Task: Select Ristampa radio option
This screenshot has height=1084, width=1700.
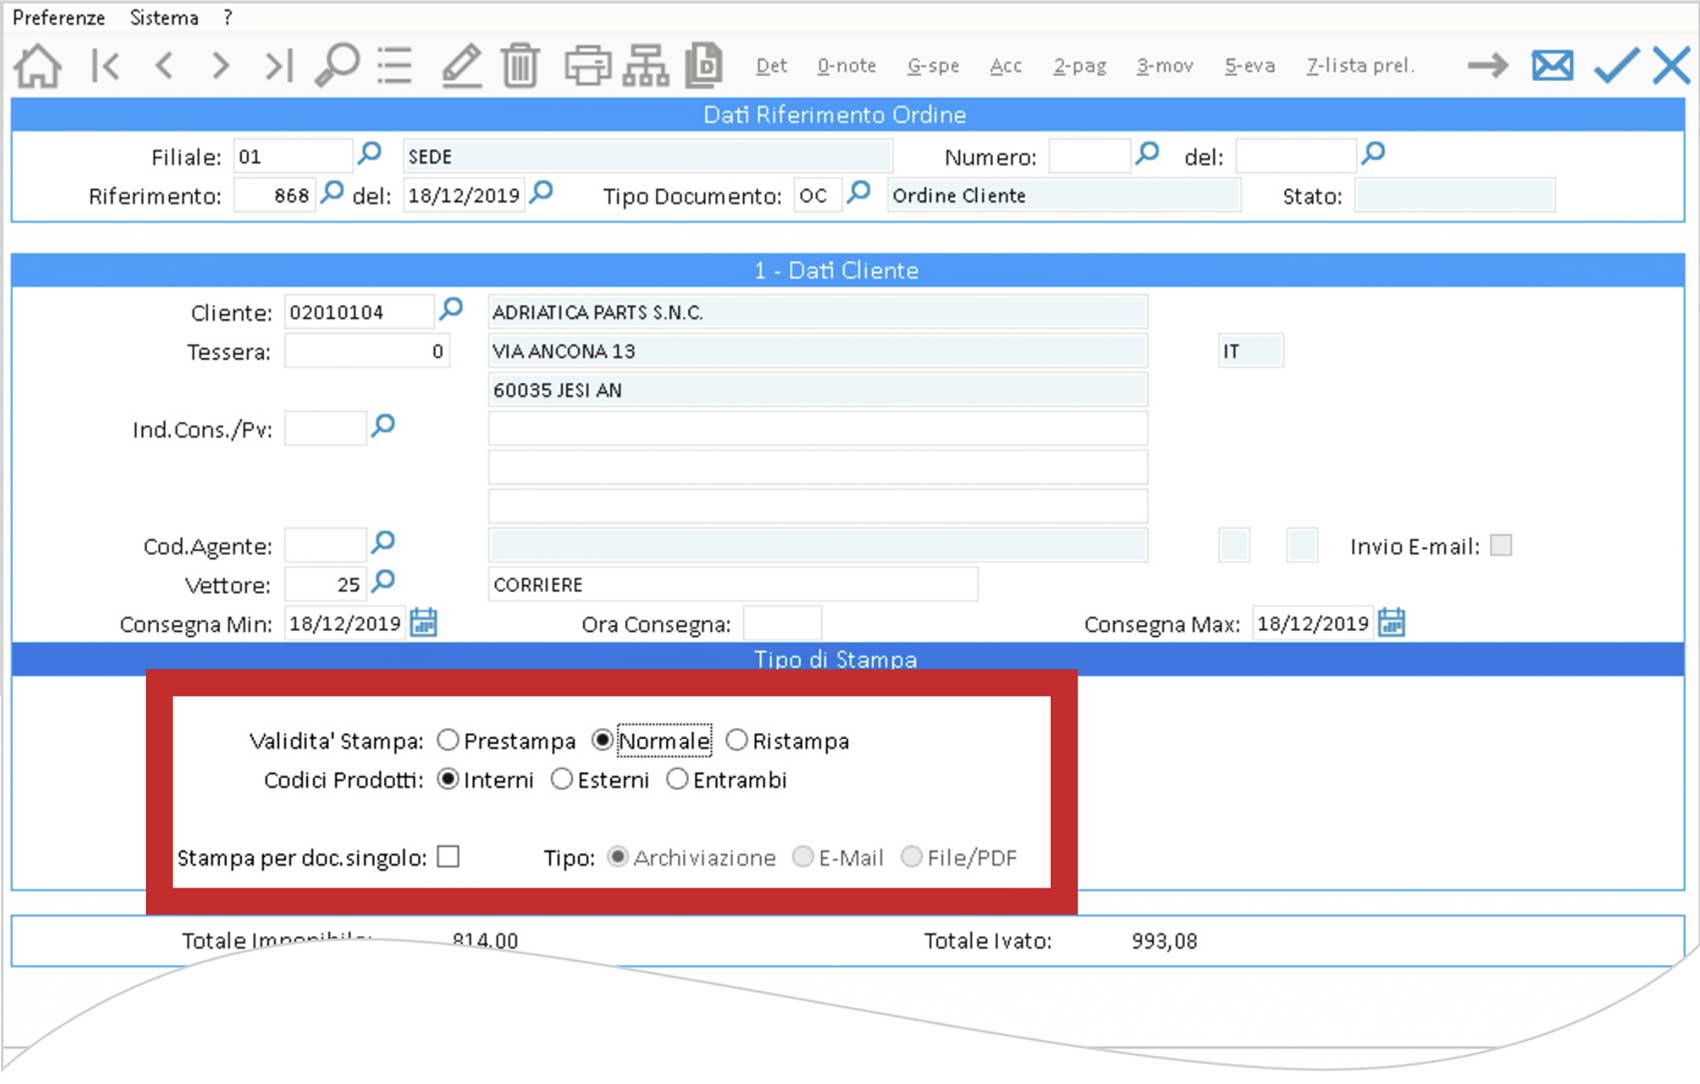Action: pyautogui.click(x=737, y=740)
